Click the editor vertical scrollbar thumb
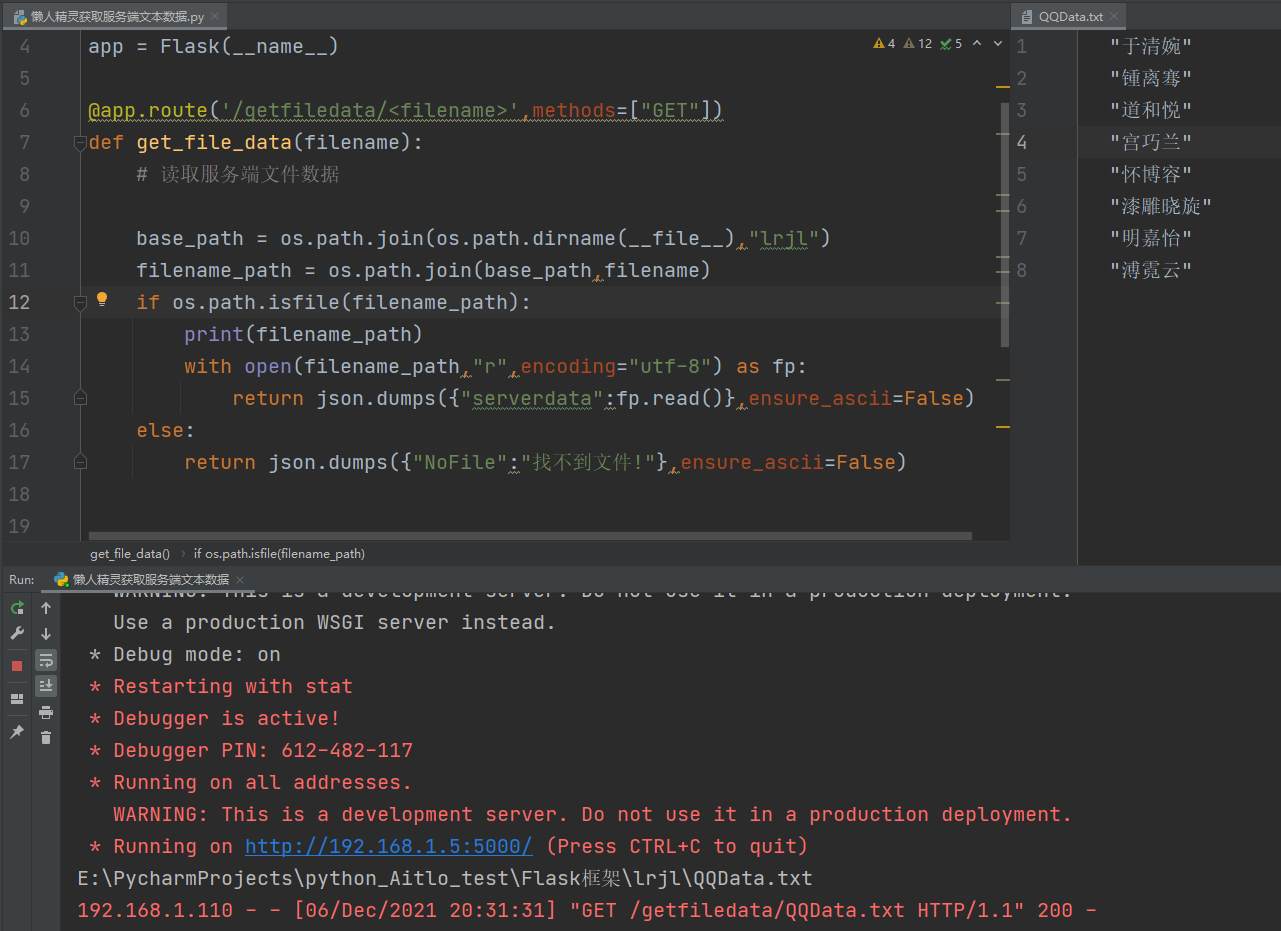 (1005, 224)
